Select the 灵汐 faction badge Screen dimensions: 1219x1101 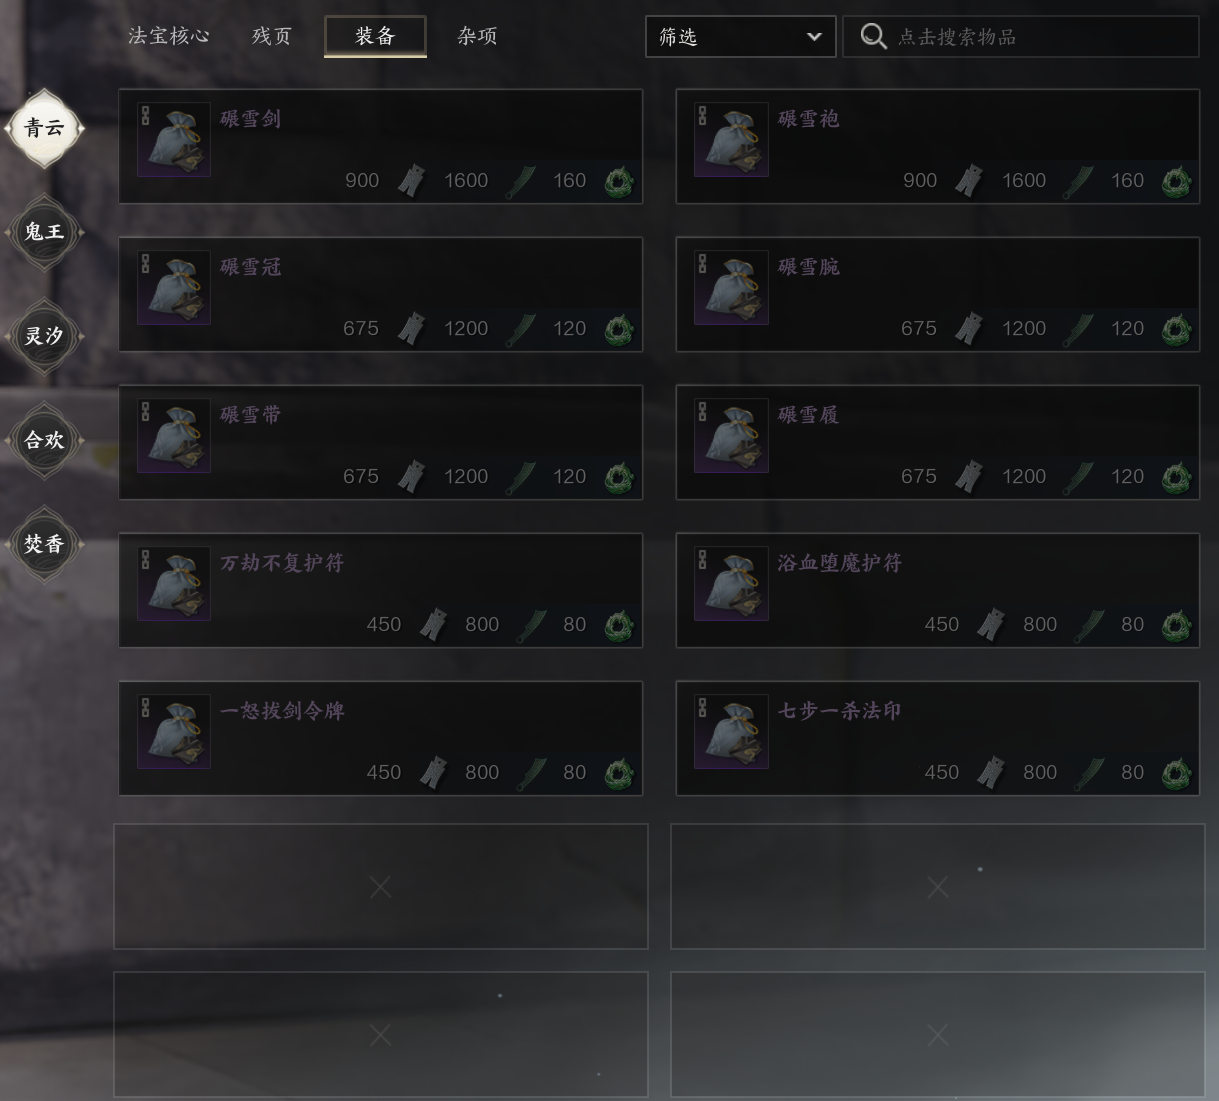click(x=44, y=336)
